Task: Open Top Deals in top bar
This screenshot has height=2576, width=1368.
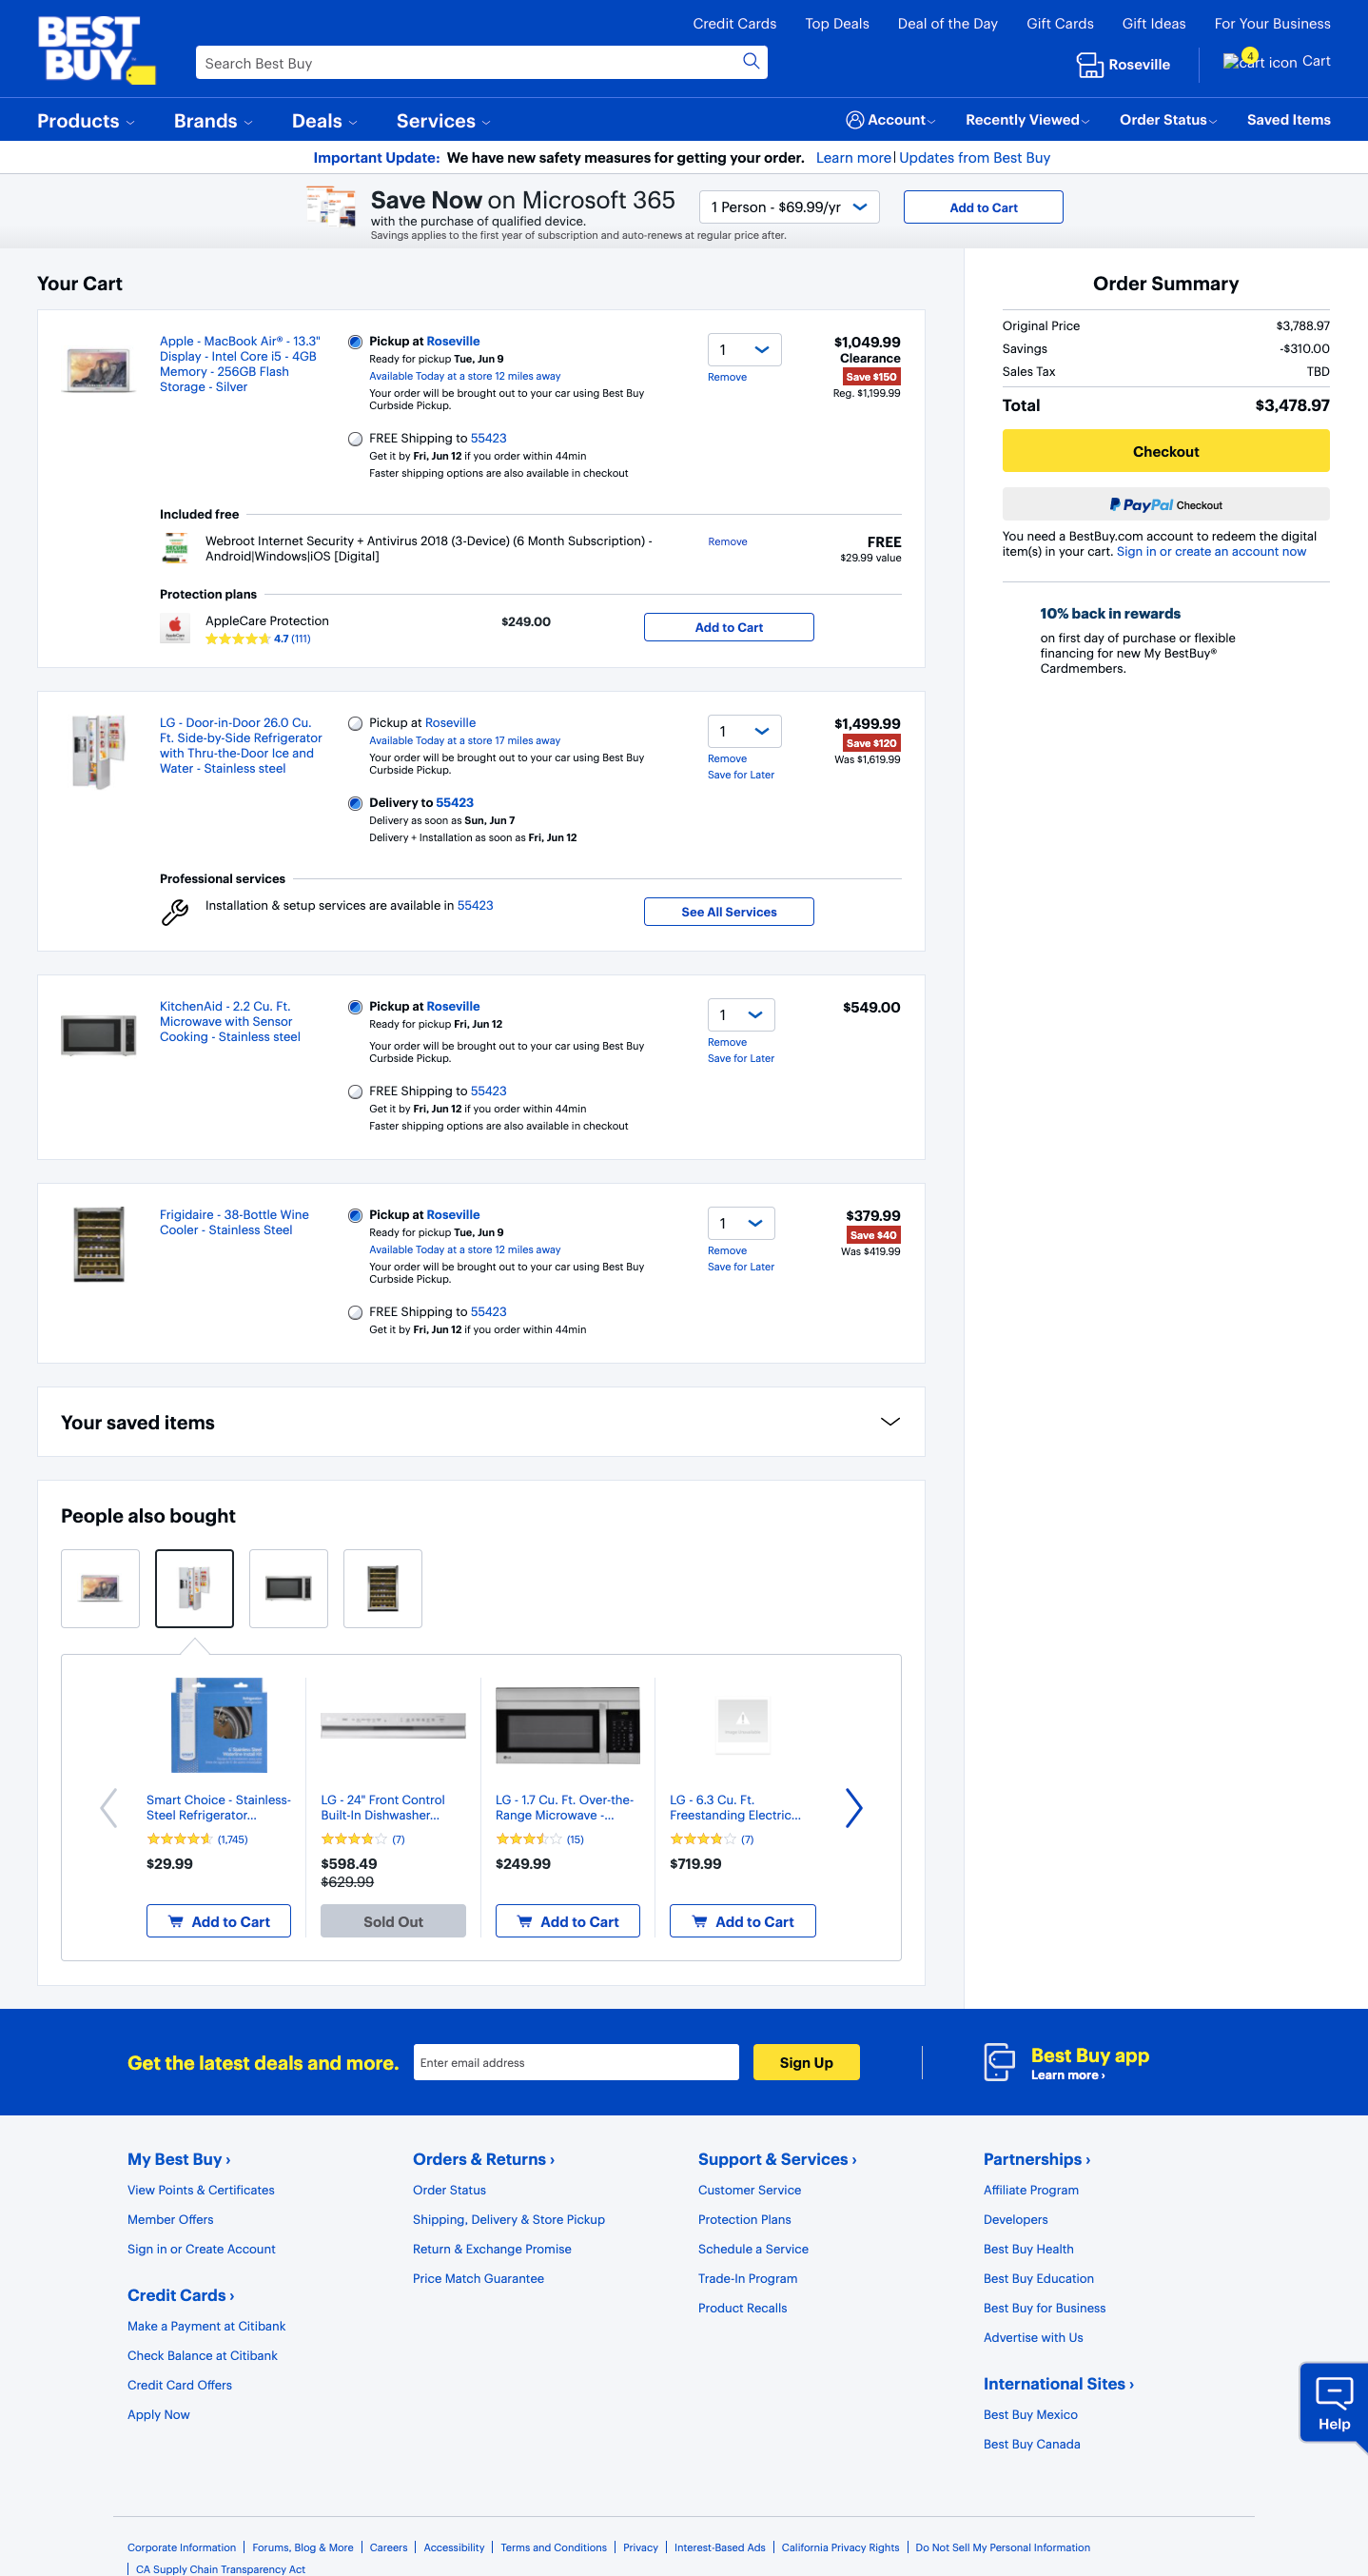Action: tap(837, 24)
